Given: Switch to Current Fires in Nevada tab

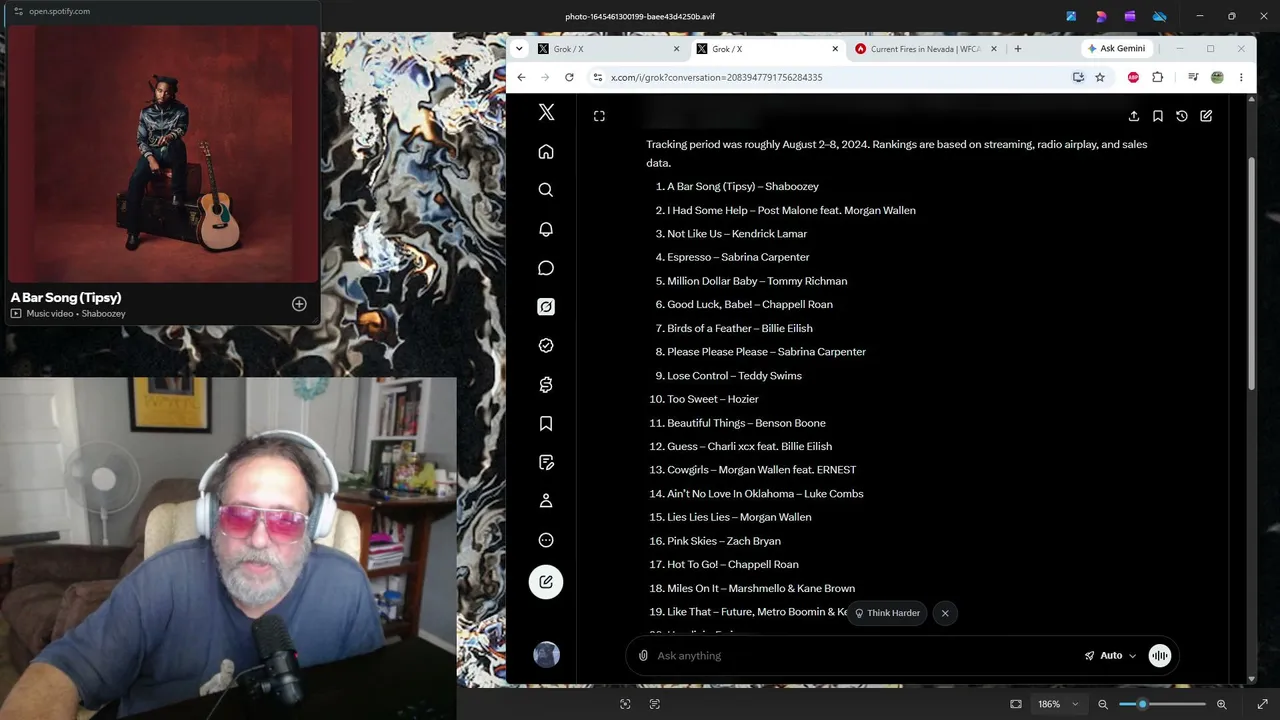Looking at the screenshot, I should click(924, 49).
